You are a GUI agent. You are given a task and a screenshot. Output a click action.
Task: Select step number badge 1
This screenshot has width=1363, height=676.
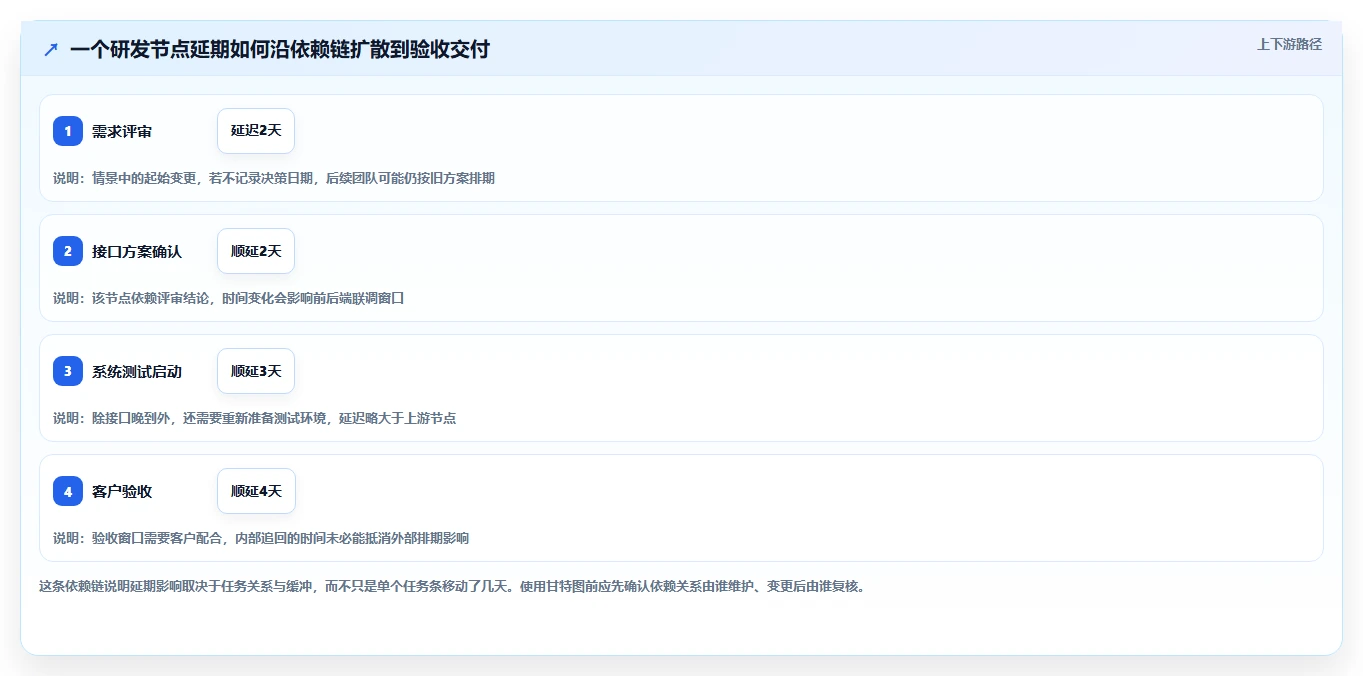(x=68, y=131)
